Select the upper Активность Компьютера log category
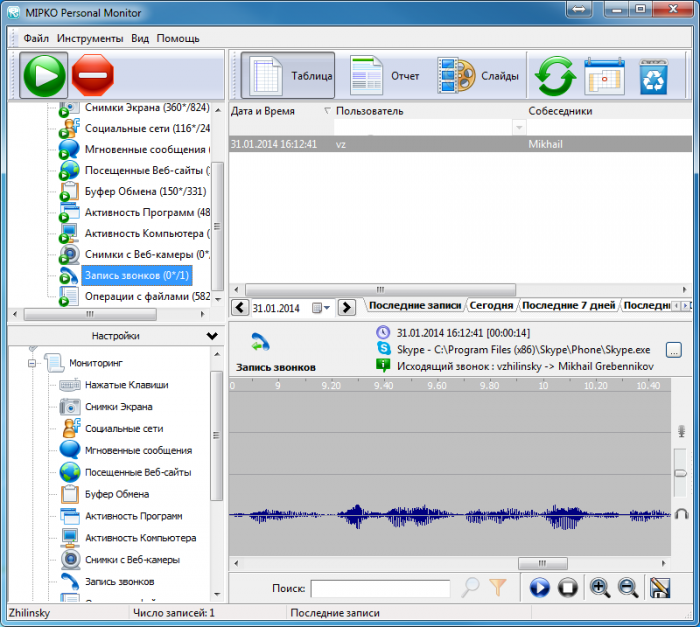This screenshot has width=700, height=627. [x=147, y=234]
